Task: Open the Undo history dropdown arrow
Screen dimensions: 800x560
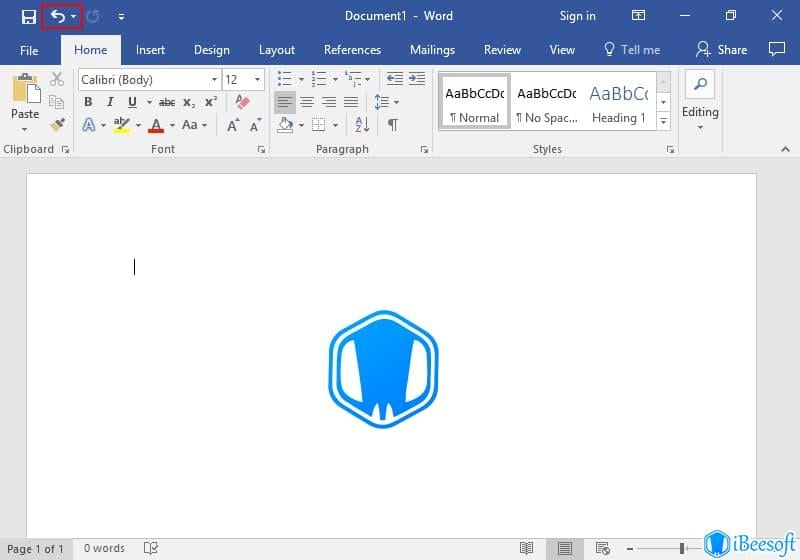Action: [73, 16]
